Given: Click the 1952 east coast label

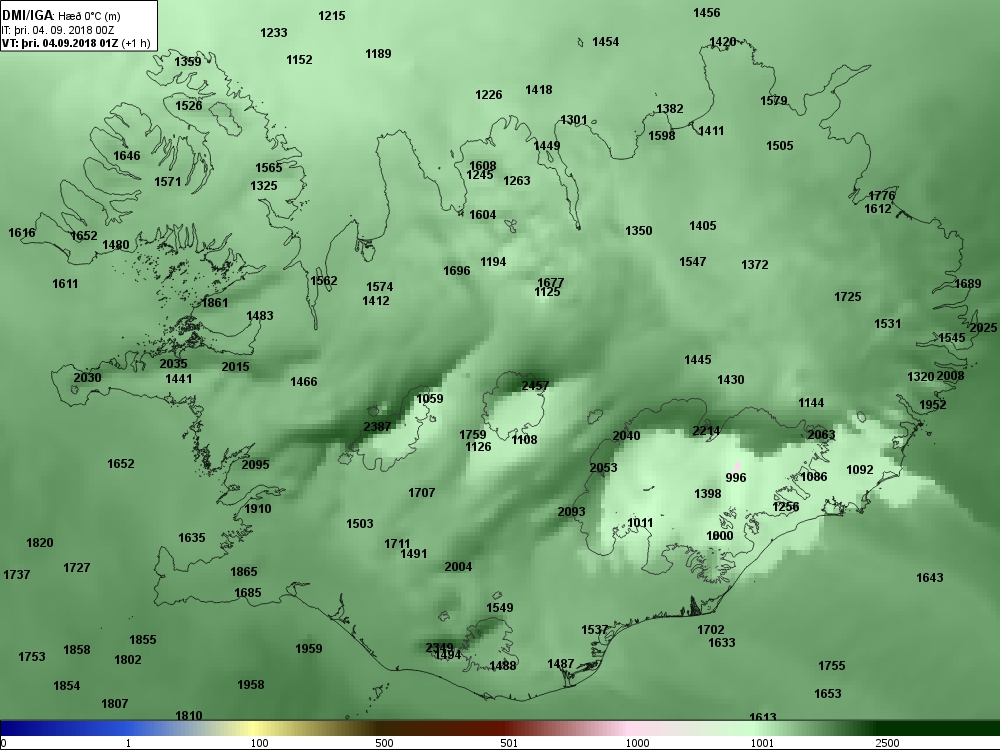Looking at the screenshot, I should click(x=933, y=404).
